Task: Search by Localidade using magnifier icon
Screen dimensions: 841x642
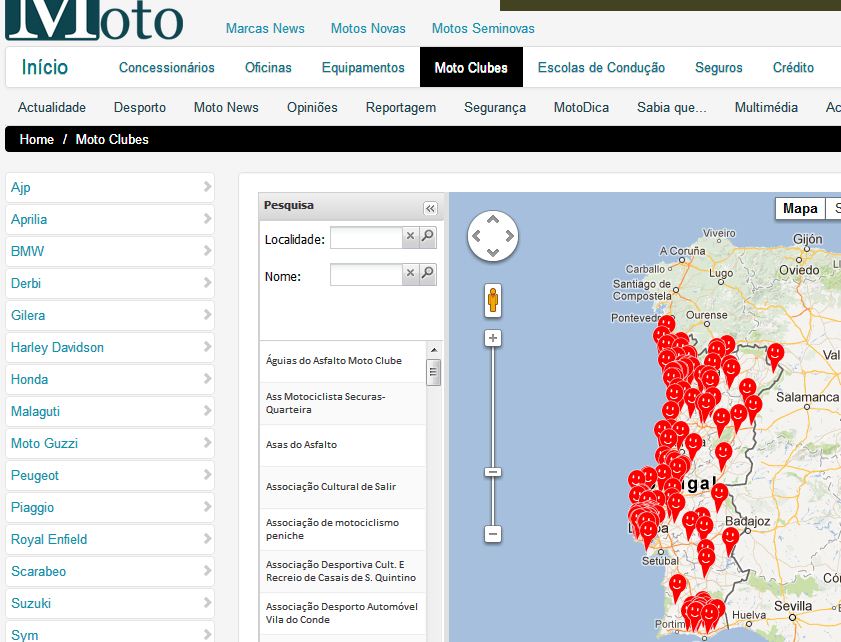Action: click(x=427, y=237)
